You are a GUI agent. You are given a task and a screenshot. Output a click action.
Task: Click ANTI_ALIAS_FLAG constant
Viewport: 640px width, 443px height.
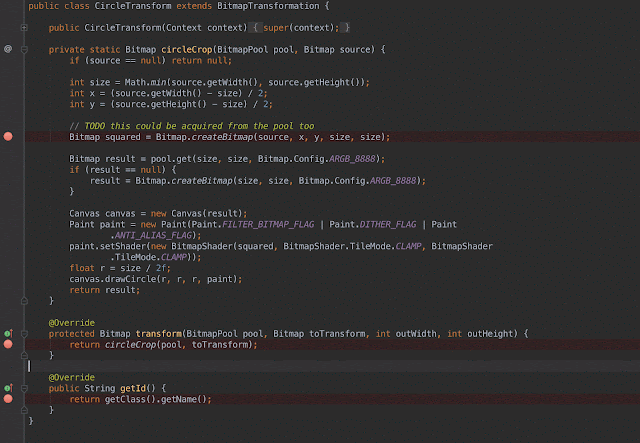(153, 235)
